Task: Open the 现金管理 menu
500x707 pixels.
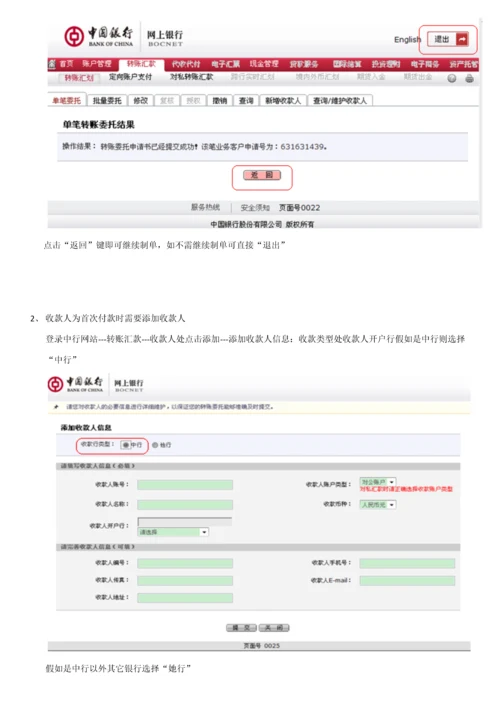Action: coord(264,64)
